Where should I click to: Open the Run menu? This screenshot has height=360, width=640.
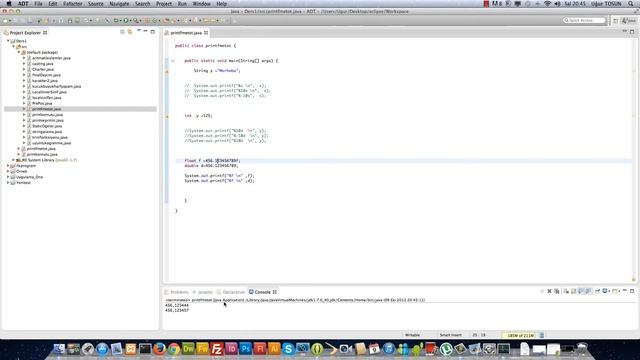182,4
